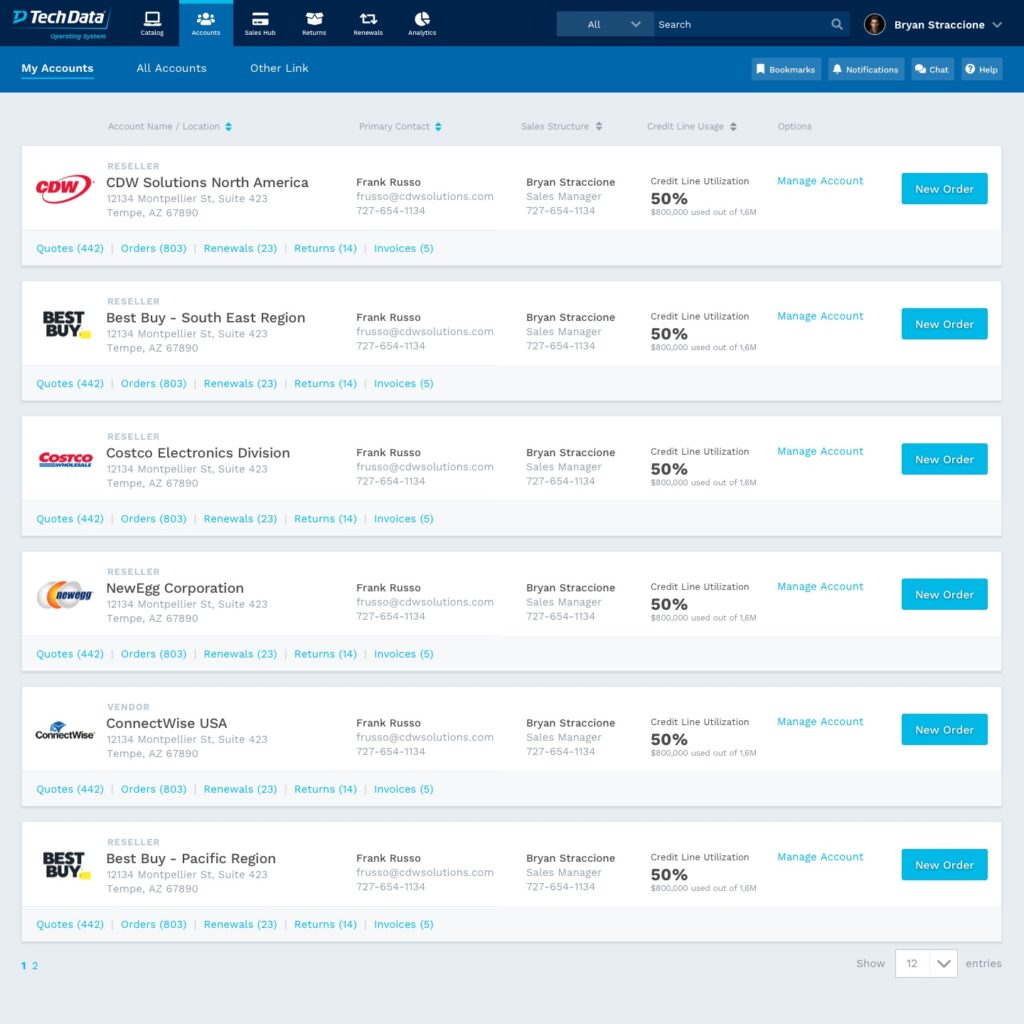Manage Account for NewEgg Corporation
Viewport: 1024px width, 1024px height.
click(x=820, y=586)
